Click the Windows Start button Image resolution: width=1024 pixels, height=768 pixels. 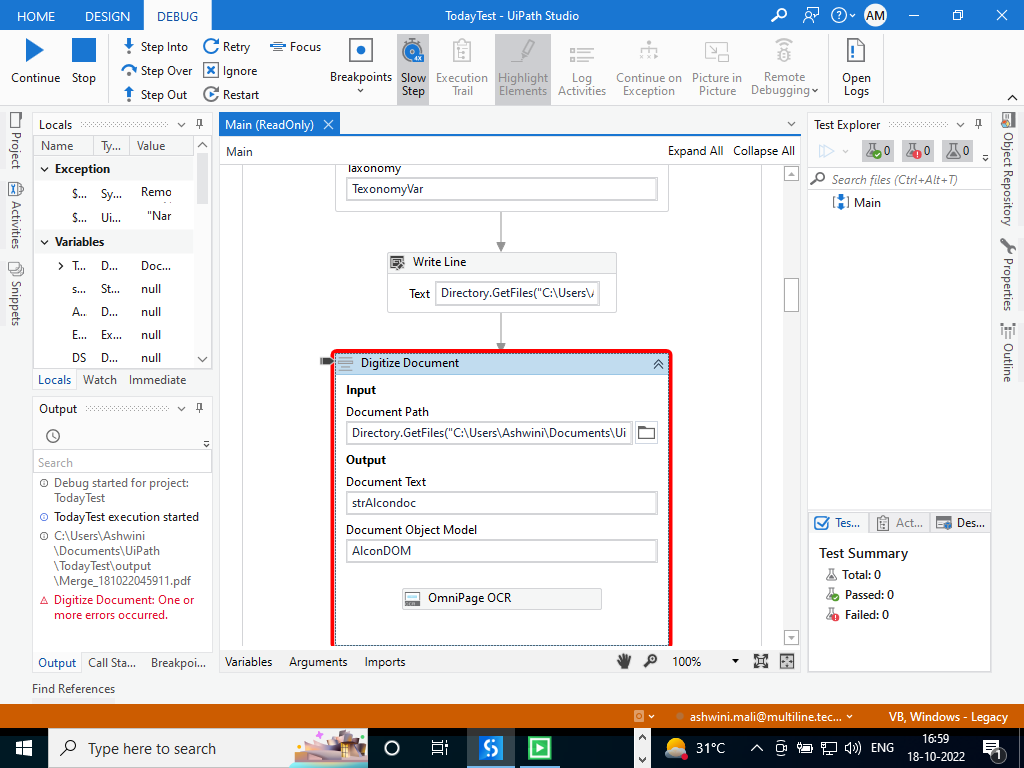pos(24,748)
